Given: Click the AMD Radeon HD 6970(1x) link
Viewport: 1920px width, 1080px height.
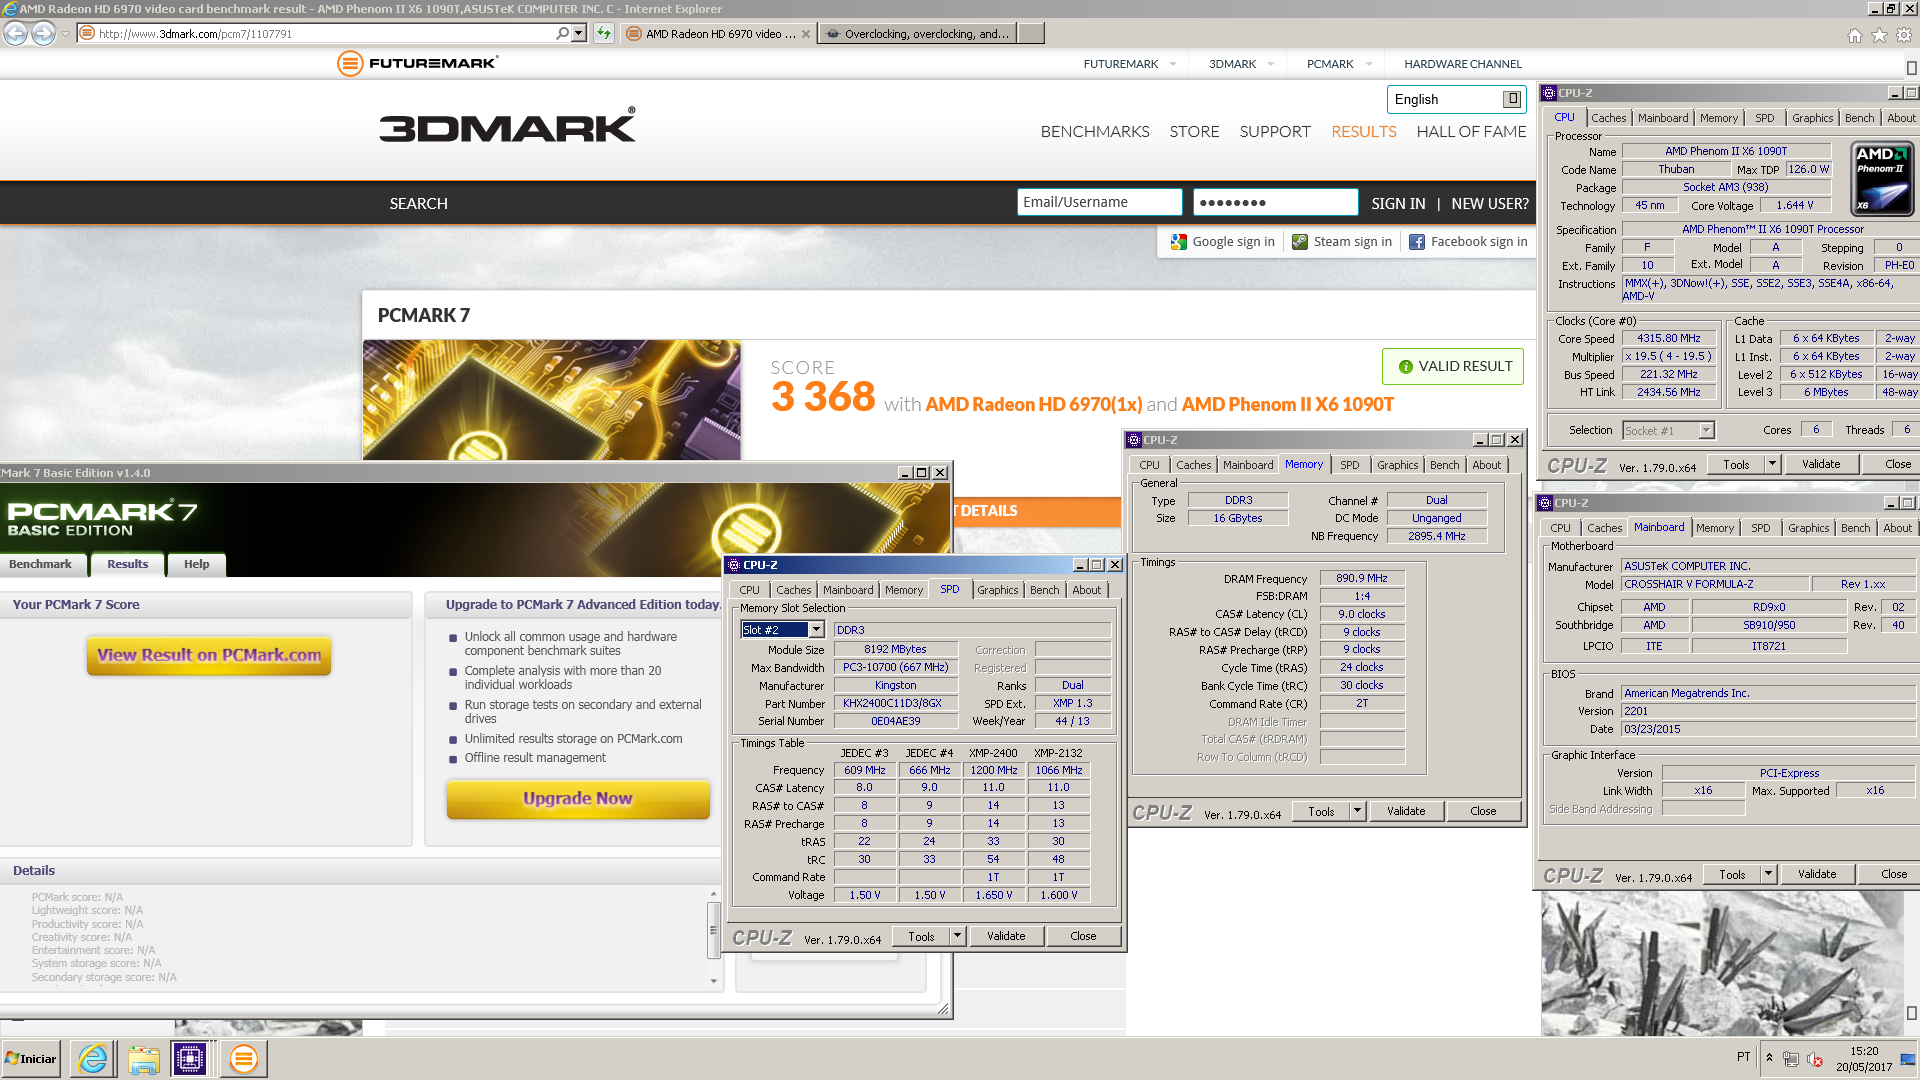Looking at the screenshot, I should (1034, 404).
